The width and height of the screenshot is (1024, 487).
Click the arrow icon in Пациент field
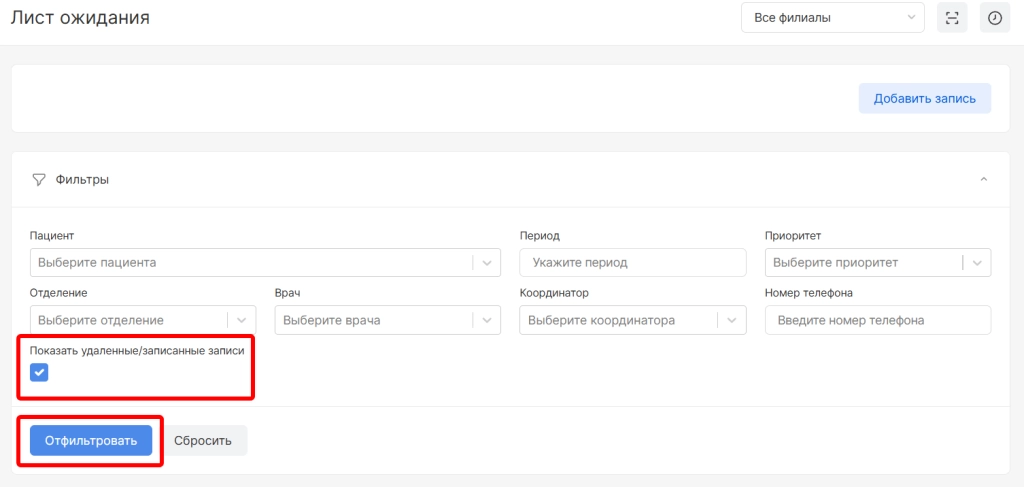[486, 263]
